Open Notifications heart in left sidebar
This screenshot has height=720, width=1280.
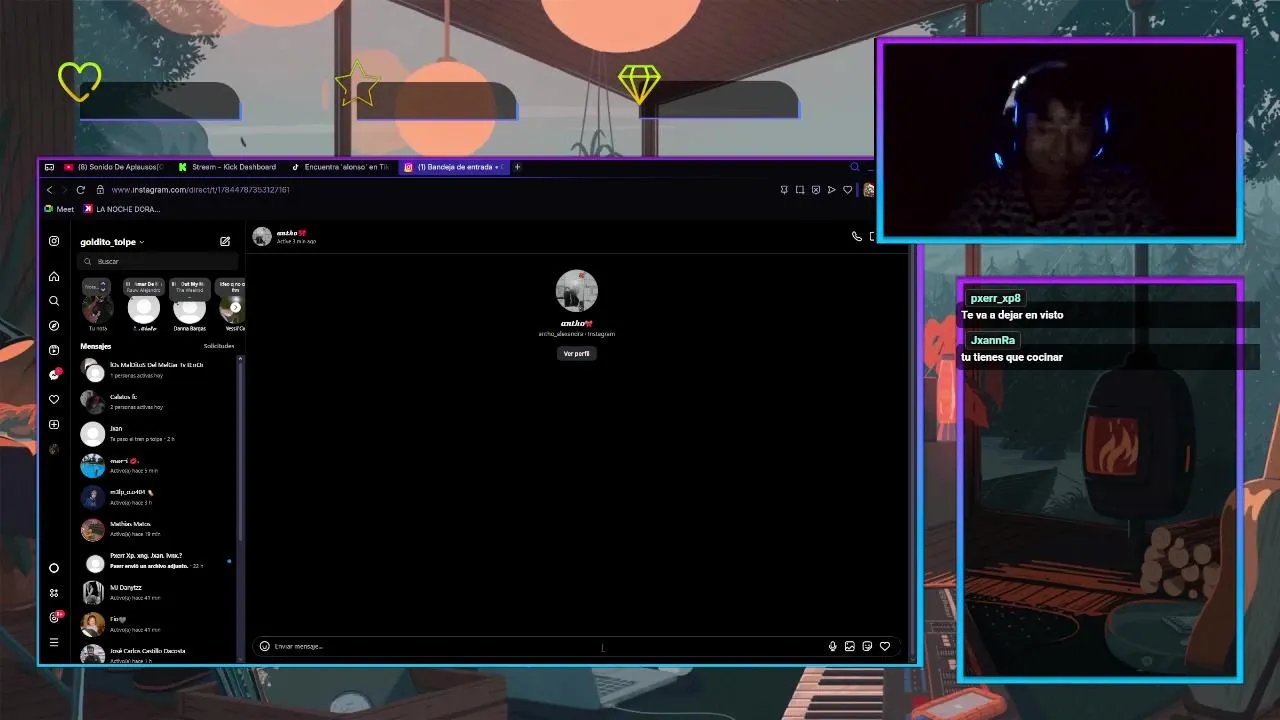pyautogui.click(x=54, y=399)
